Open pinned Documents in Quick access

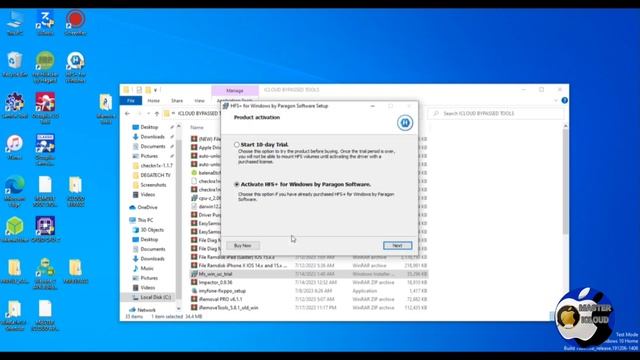(x=153, y=147)
